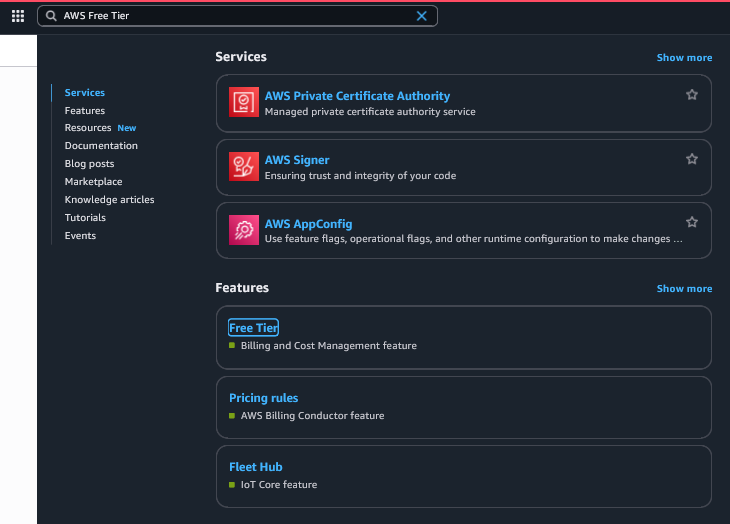Viewport: 730px width, 524px height.
Task: Click the text 'IoT Core feature'
Action: pos(279,484)
